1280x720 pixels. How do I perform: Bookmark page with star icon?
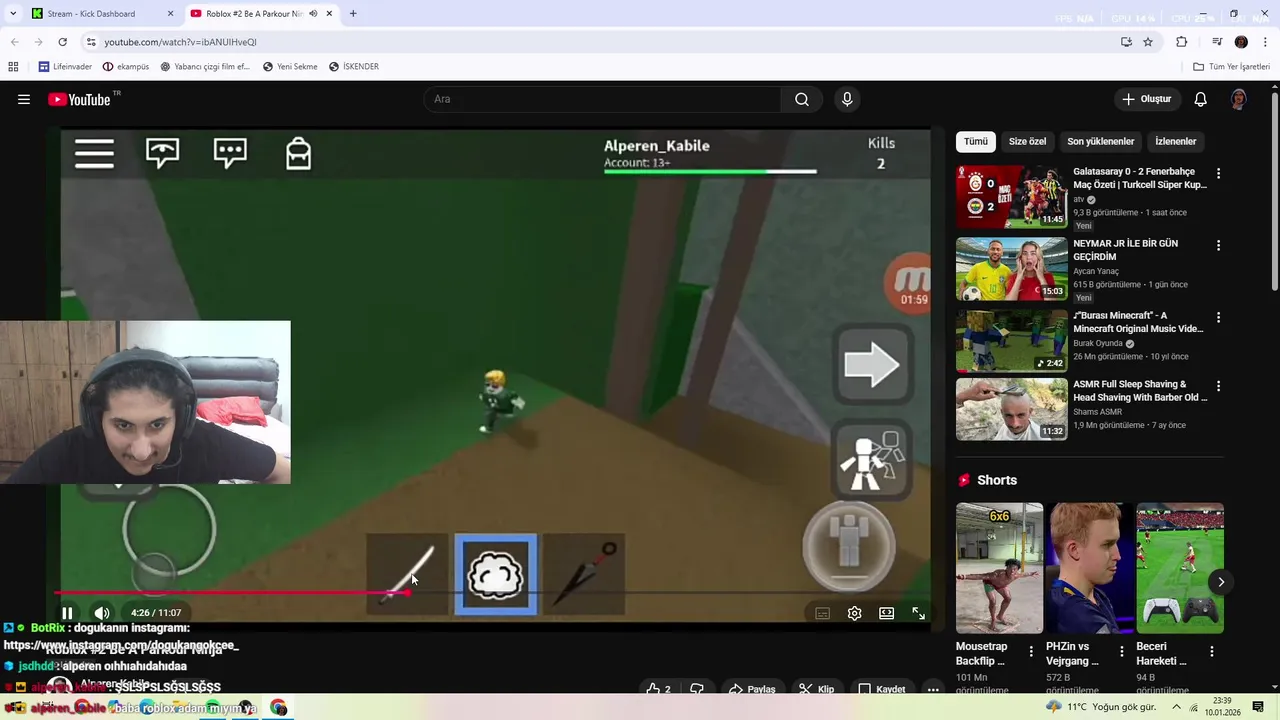[x=1148, y=42]
